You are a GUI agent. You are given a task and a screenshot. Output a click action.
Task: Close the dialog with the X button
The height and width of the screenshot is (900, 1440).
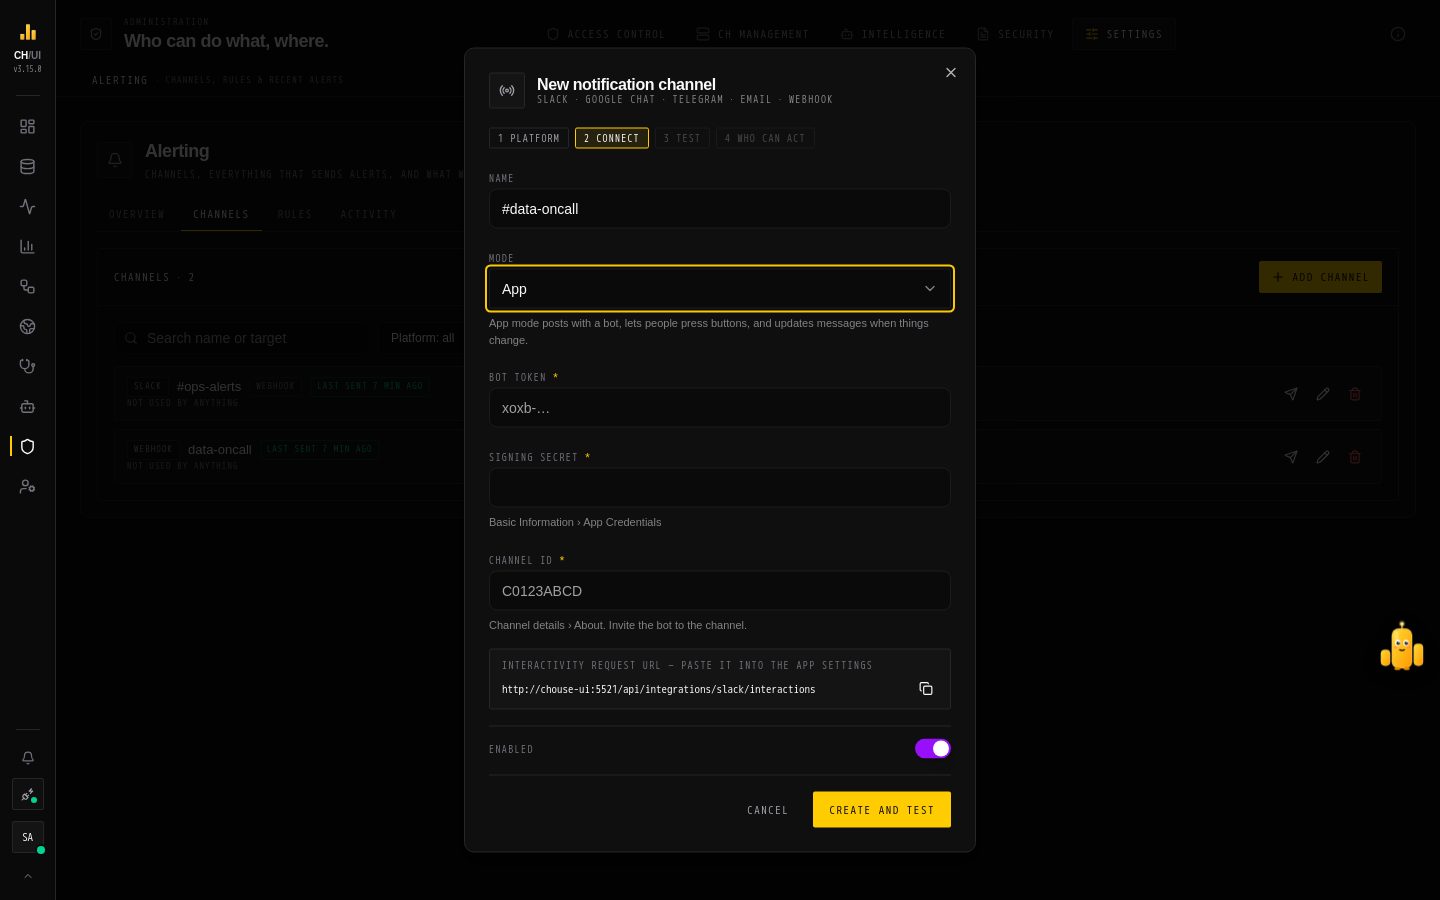(x=951, y=73)
